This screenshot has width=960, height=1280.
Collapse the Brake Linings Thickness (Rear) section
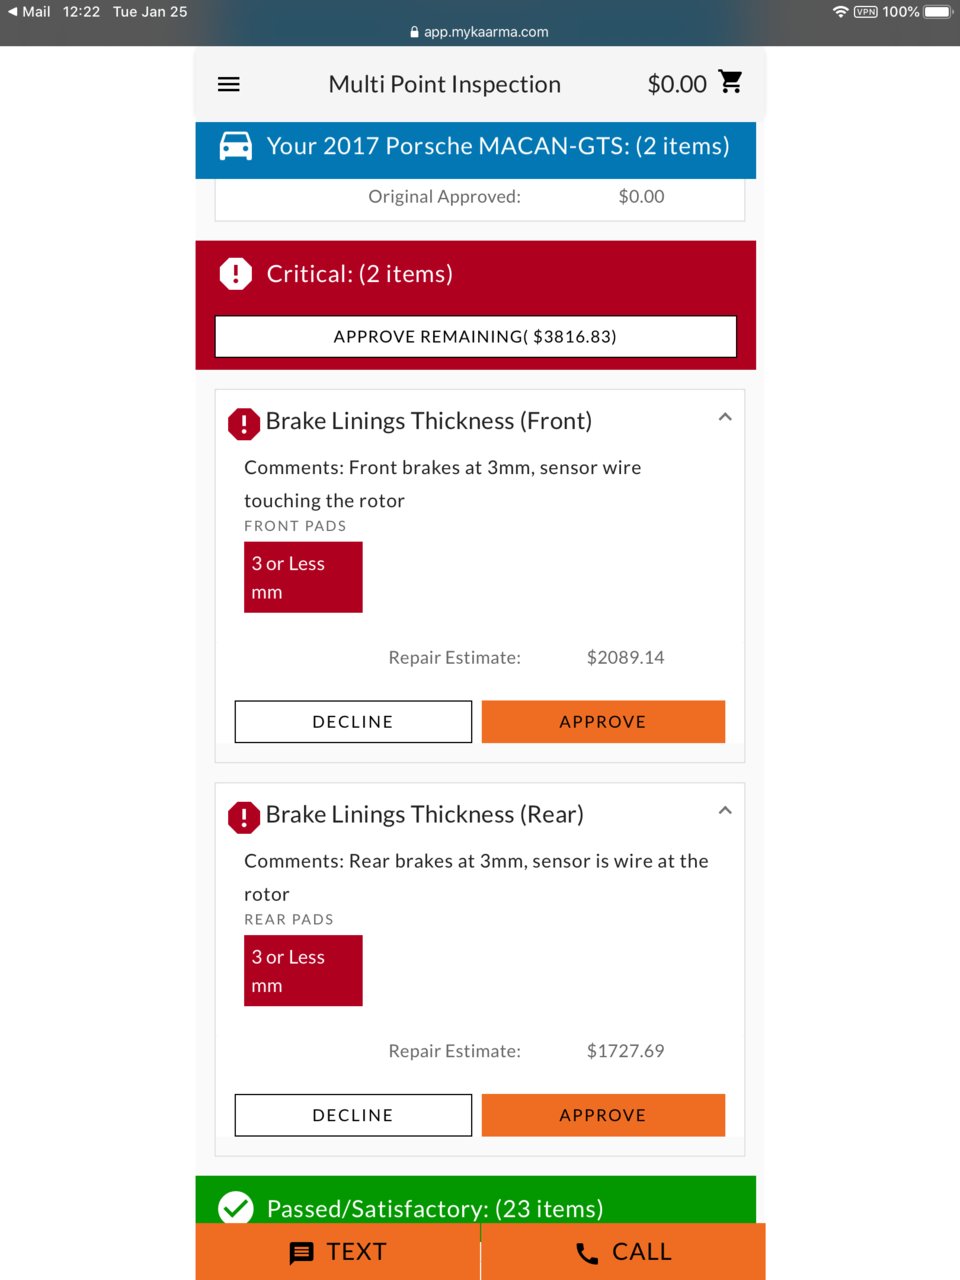click(x=725, y=810)
